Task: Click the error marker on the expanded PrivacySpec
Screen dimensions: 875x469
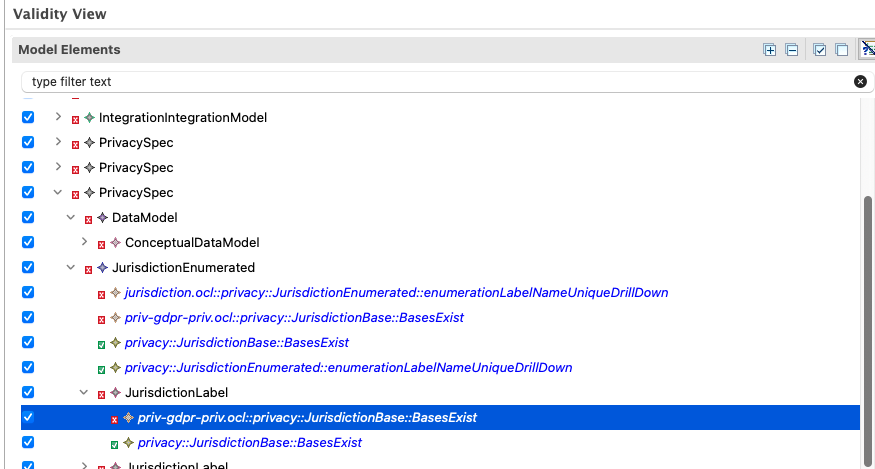Action: [x=75, y=195]
